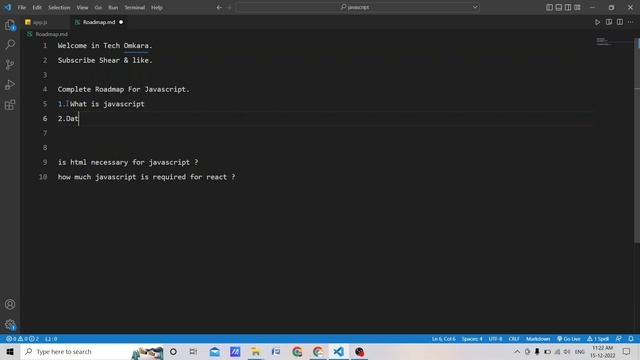
Task: Open Task View on the taskbar
Action: [193, 351]
